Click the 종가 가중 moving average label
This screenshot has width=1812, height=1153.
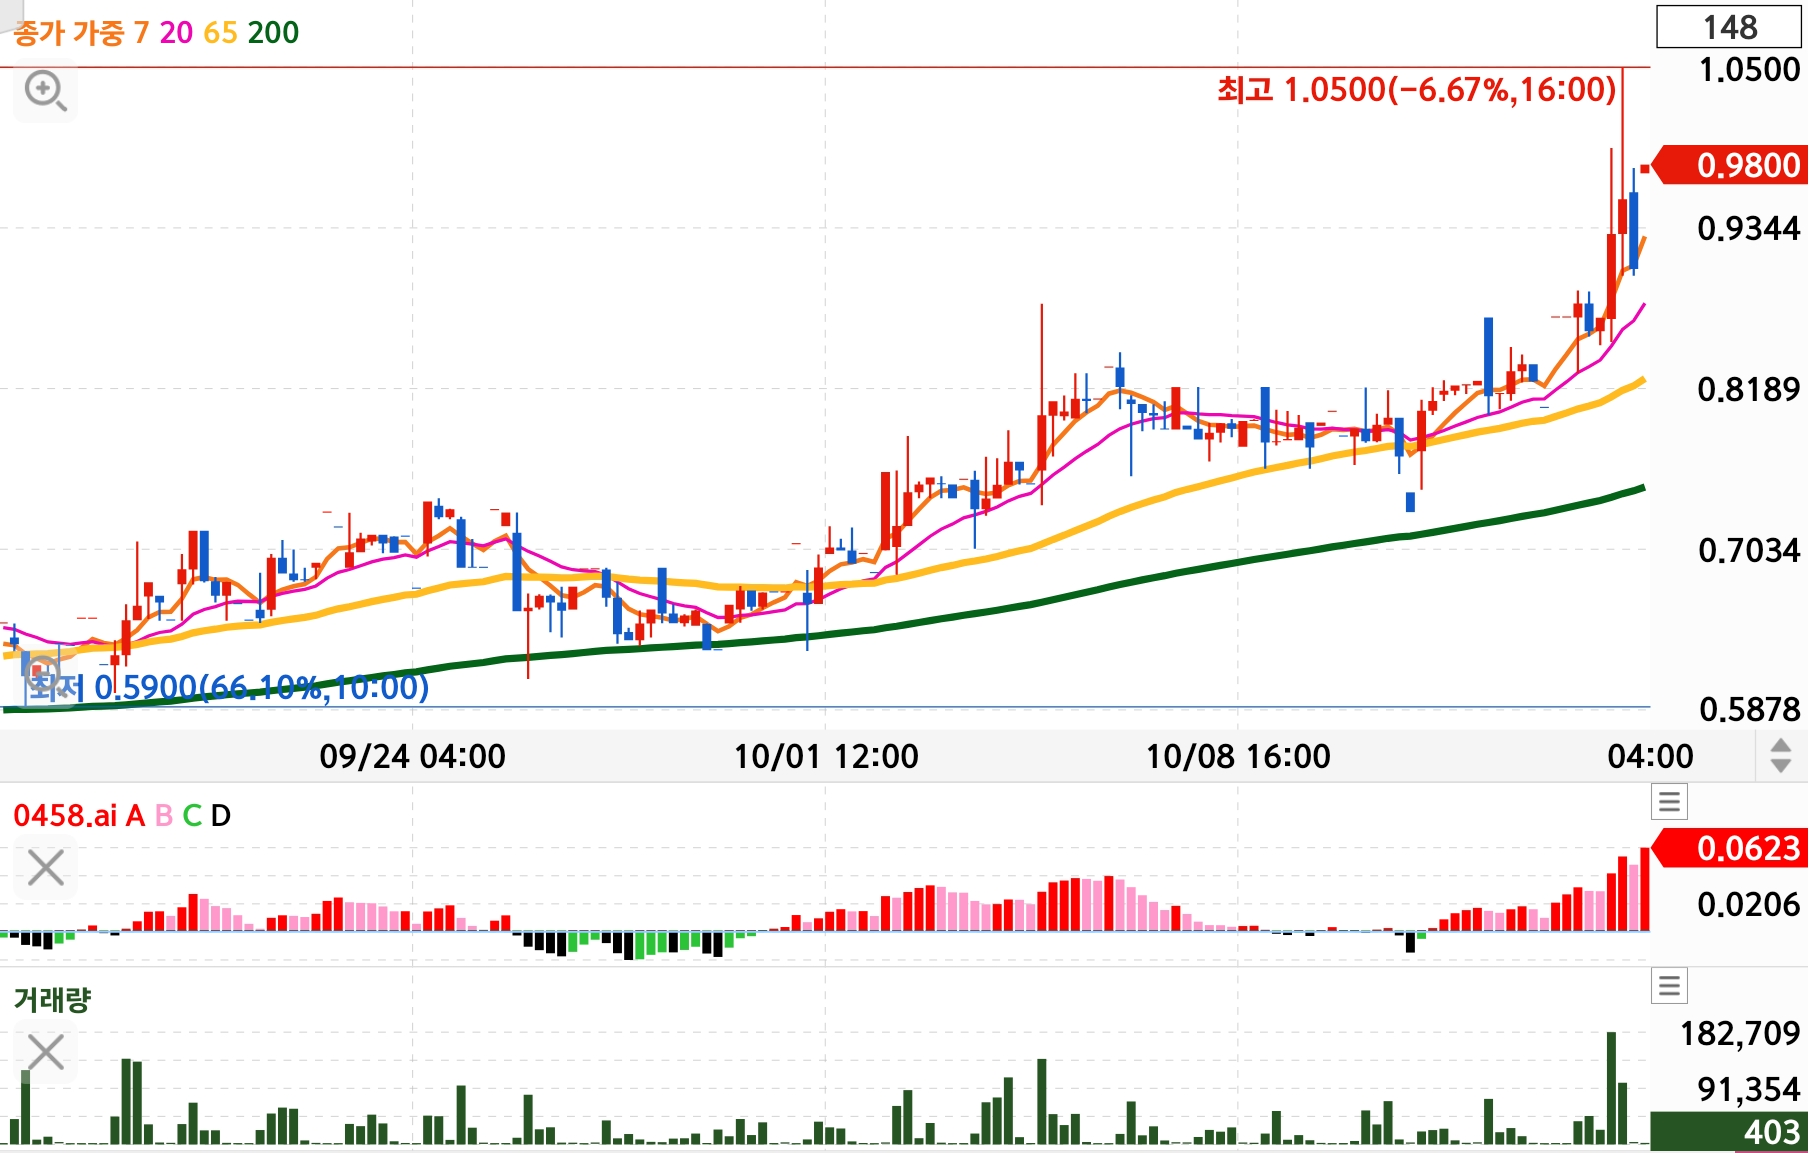(69, 33)
